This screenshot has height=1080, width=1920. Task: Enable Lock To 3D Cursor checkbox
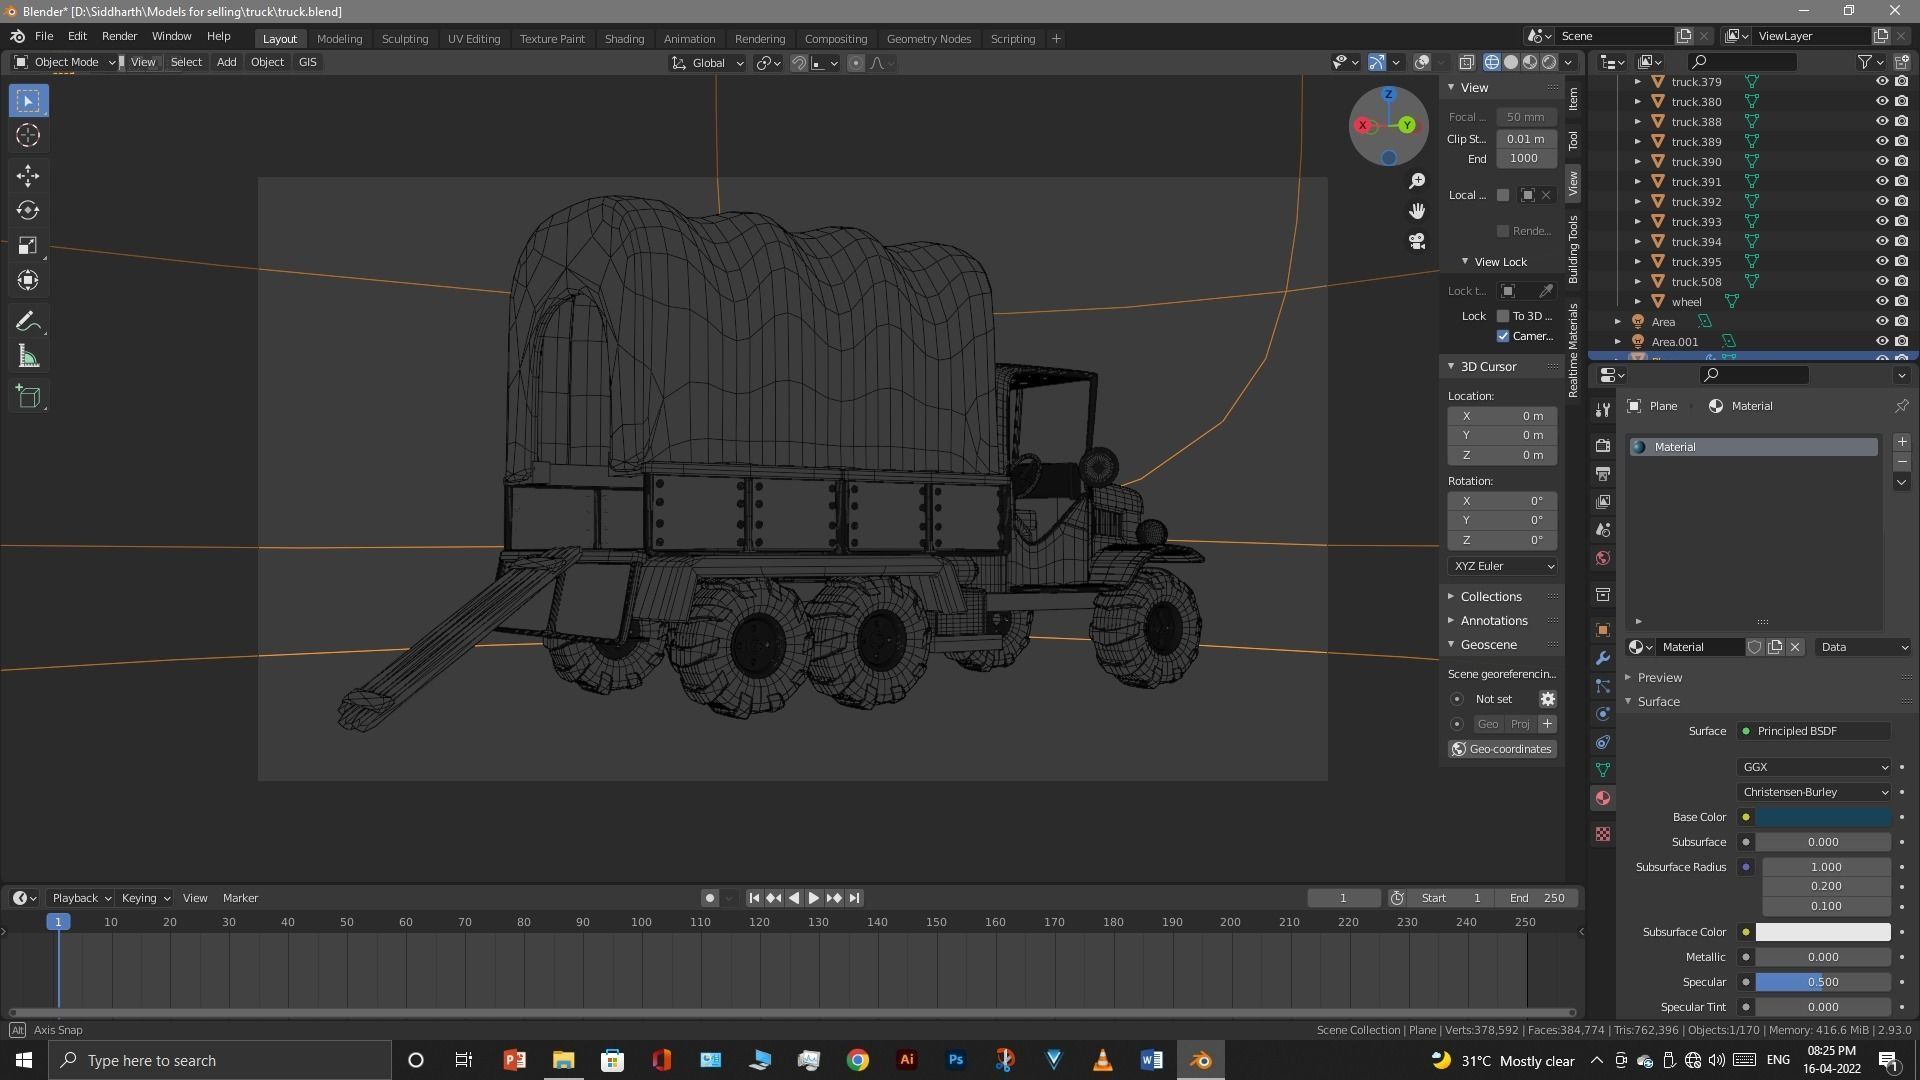1502,316
